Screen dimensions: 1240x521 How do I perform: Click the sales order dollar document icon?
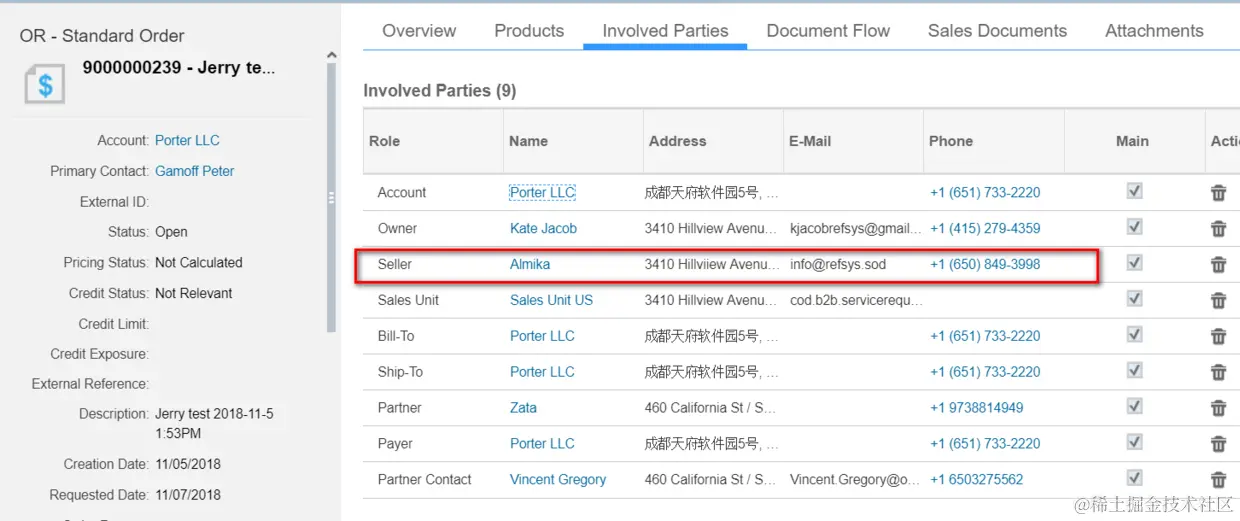point(45,84)
